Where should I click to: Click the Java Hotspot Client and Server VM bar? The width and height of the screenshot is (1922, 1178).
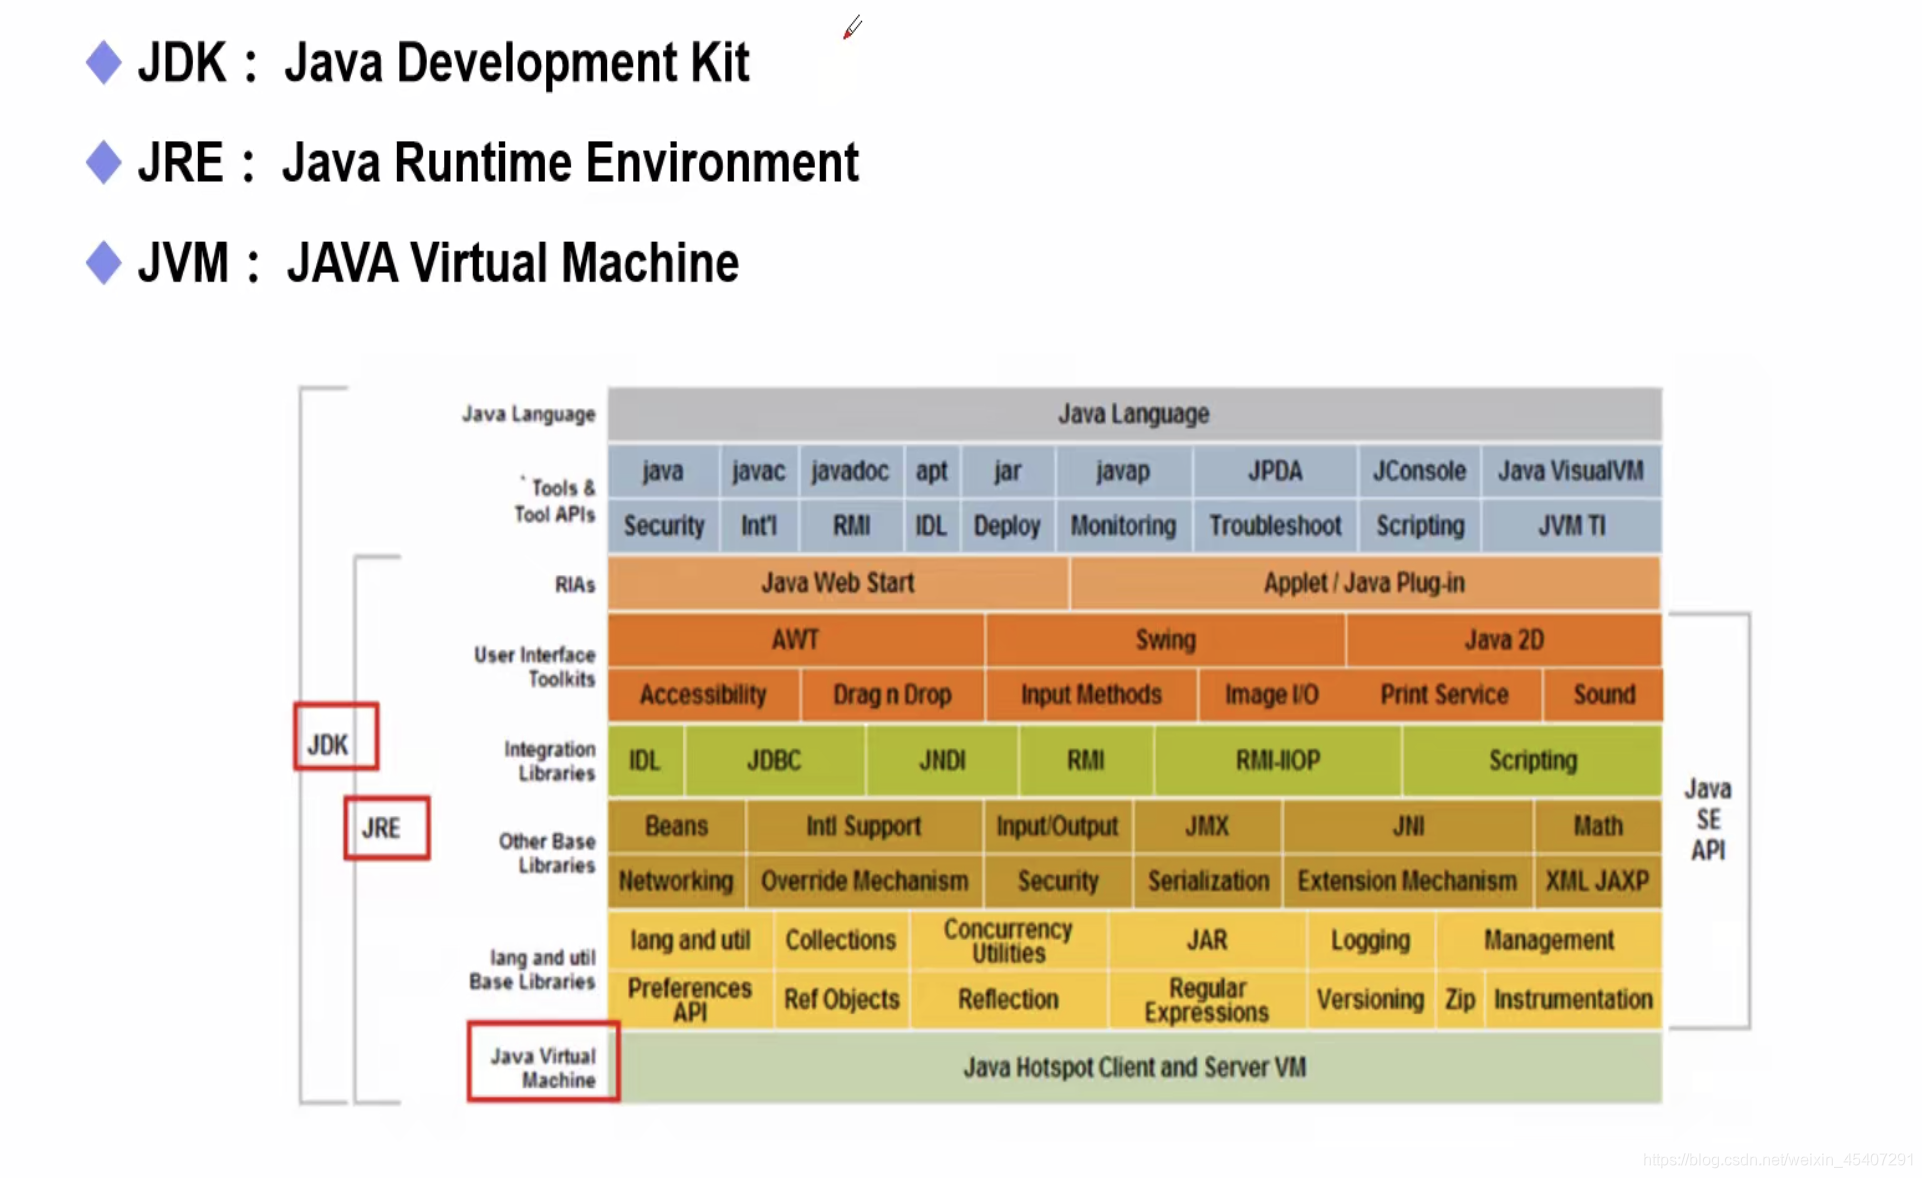coord(1134,1068)
